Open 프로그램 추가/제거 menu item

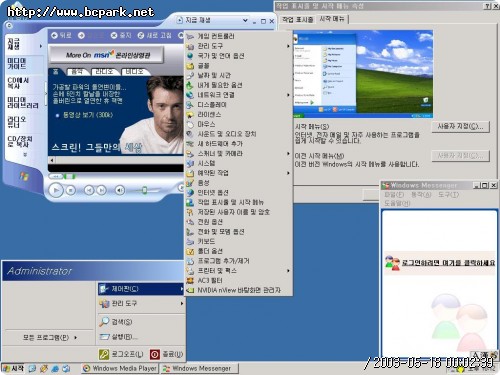(239, 261)
